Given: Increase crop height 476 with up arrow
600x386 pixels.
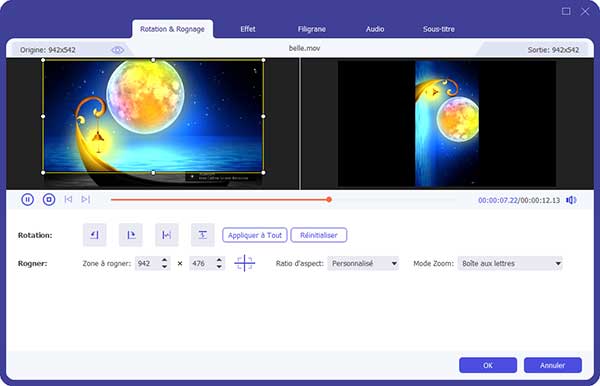Looking at the screenshot, I should point(219,260).
